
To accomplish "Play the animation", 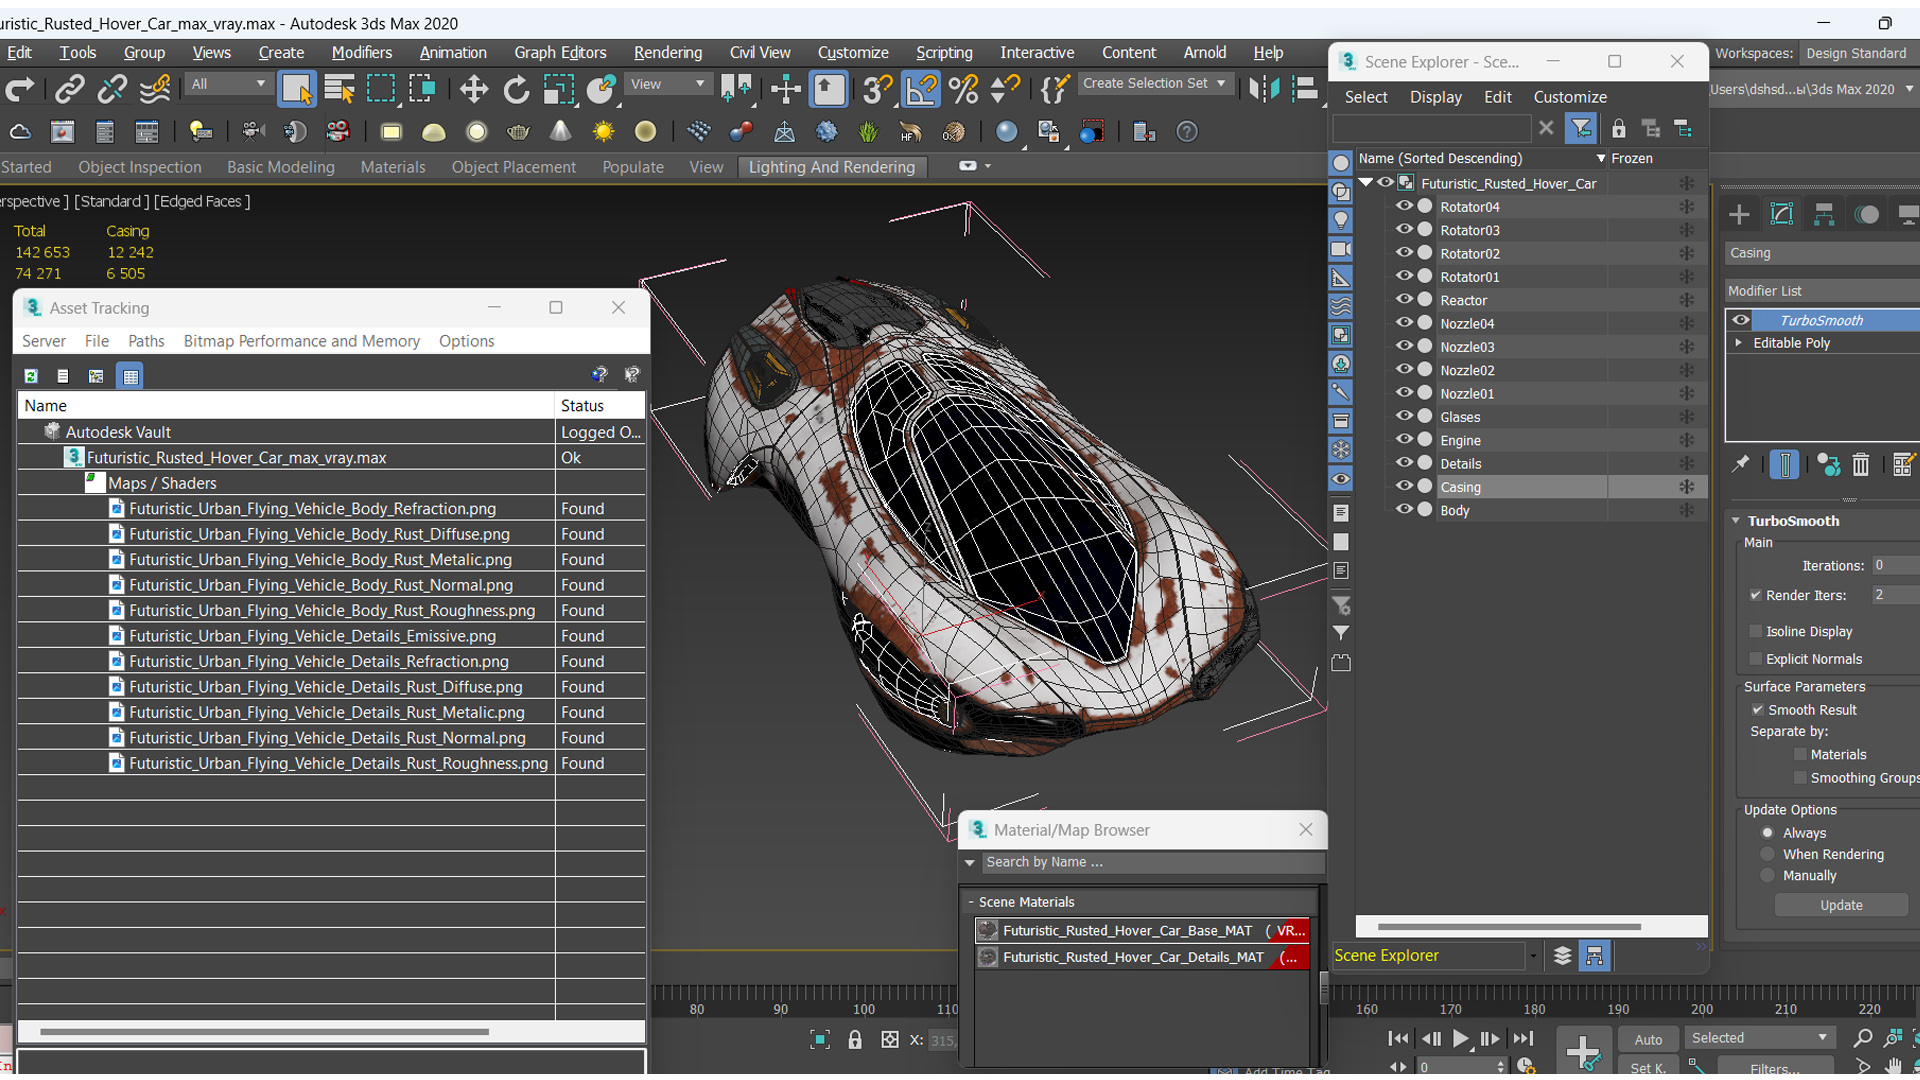I will point(1460,1039).
